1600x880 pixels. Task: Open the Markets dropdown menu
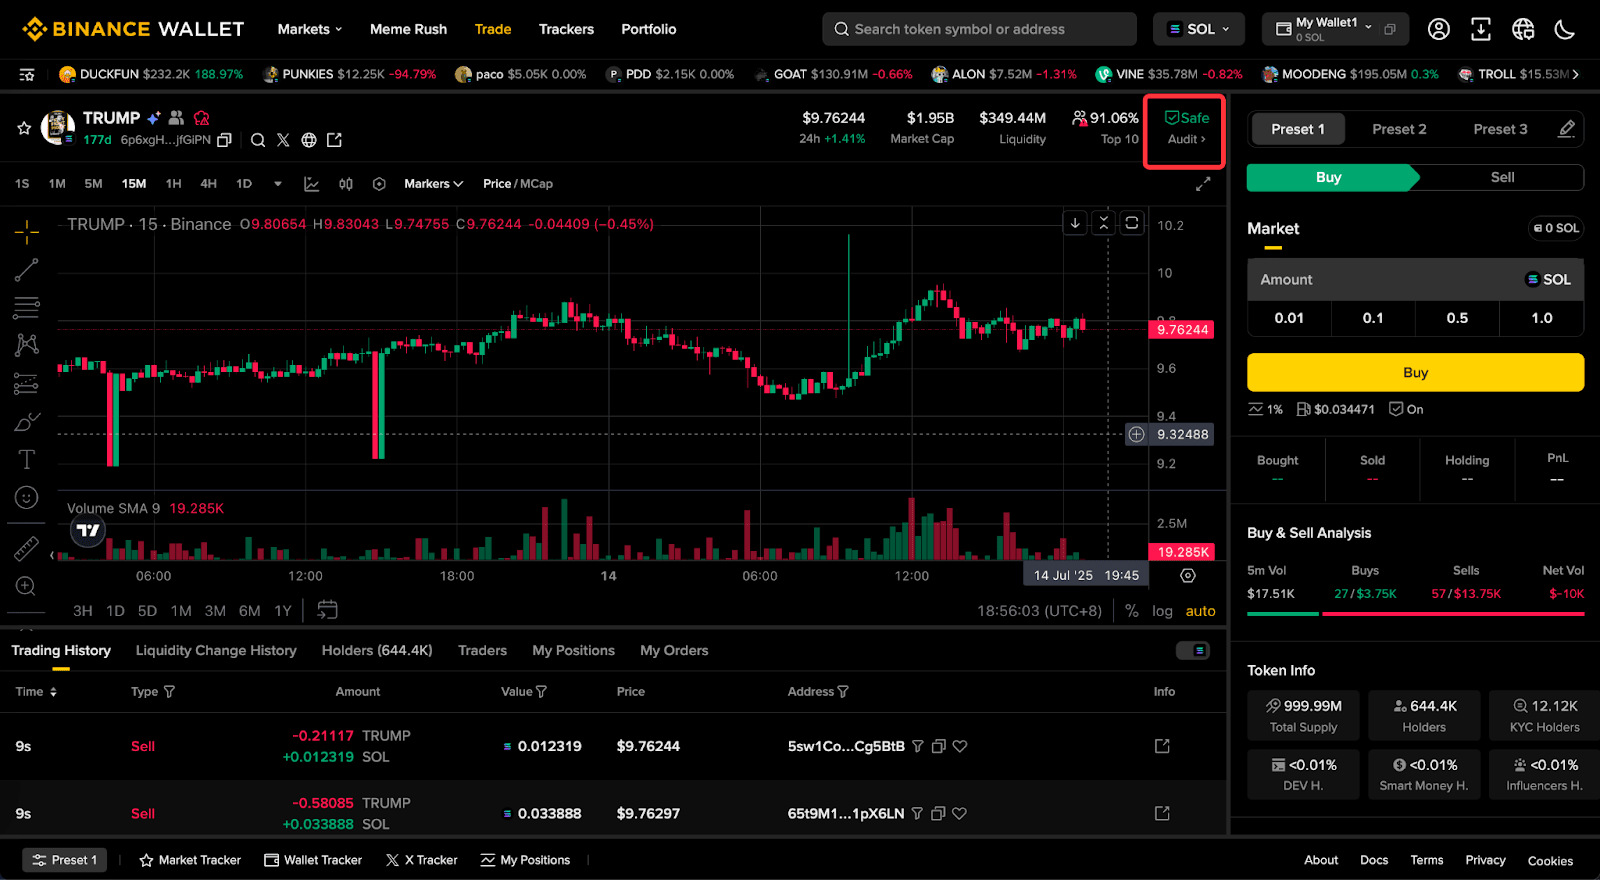click(x=310, y=29)
